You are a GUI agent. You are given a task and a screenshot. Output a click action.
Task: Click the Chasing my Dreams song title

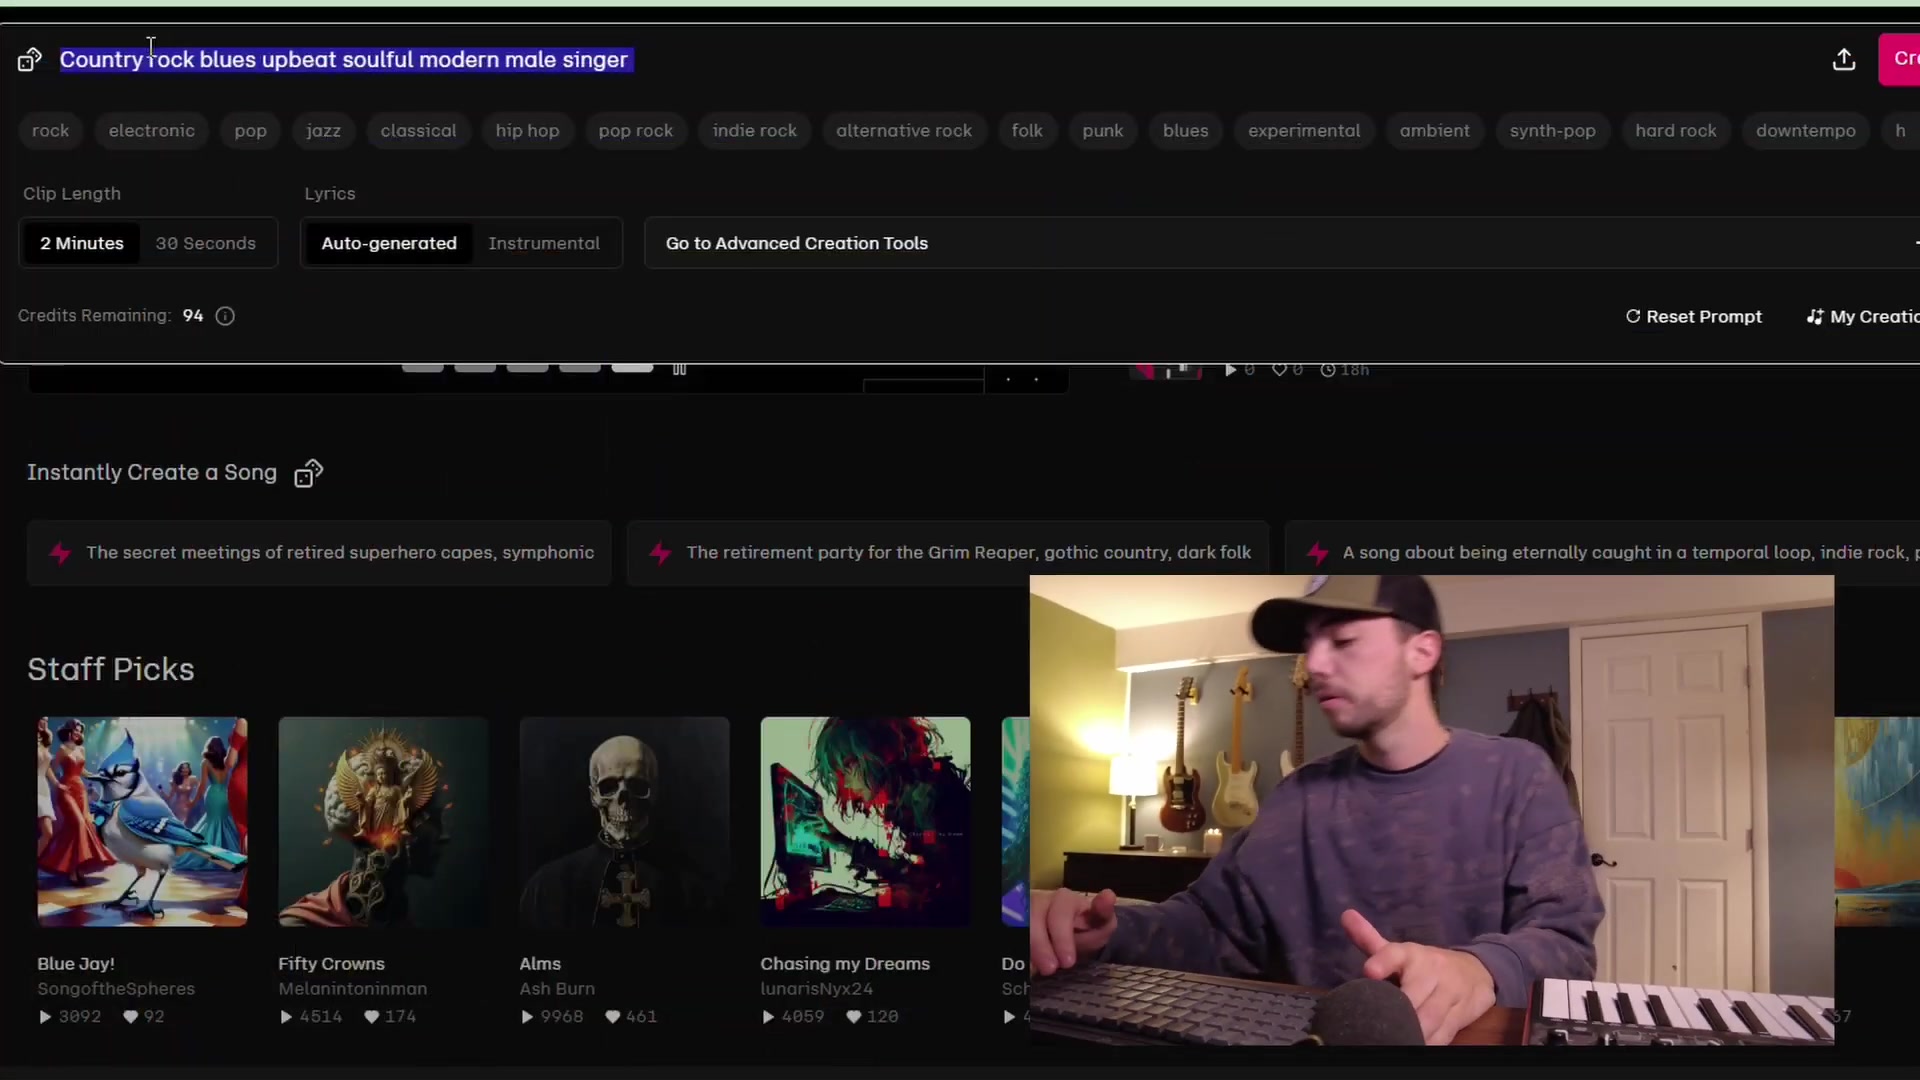pos(845,964)
